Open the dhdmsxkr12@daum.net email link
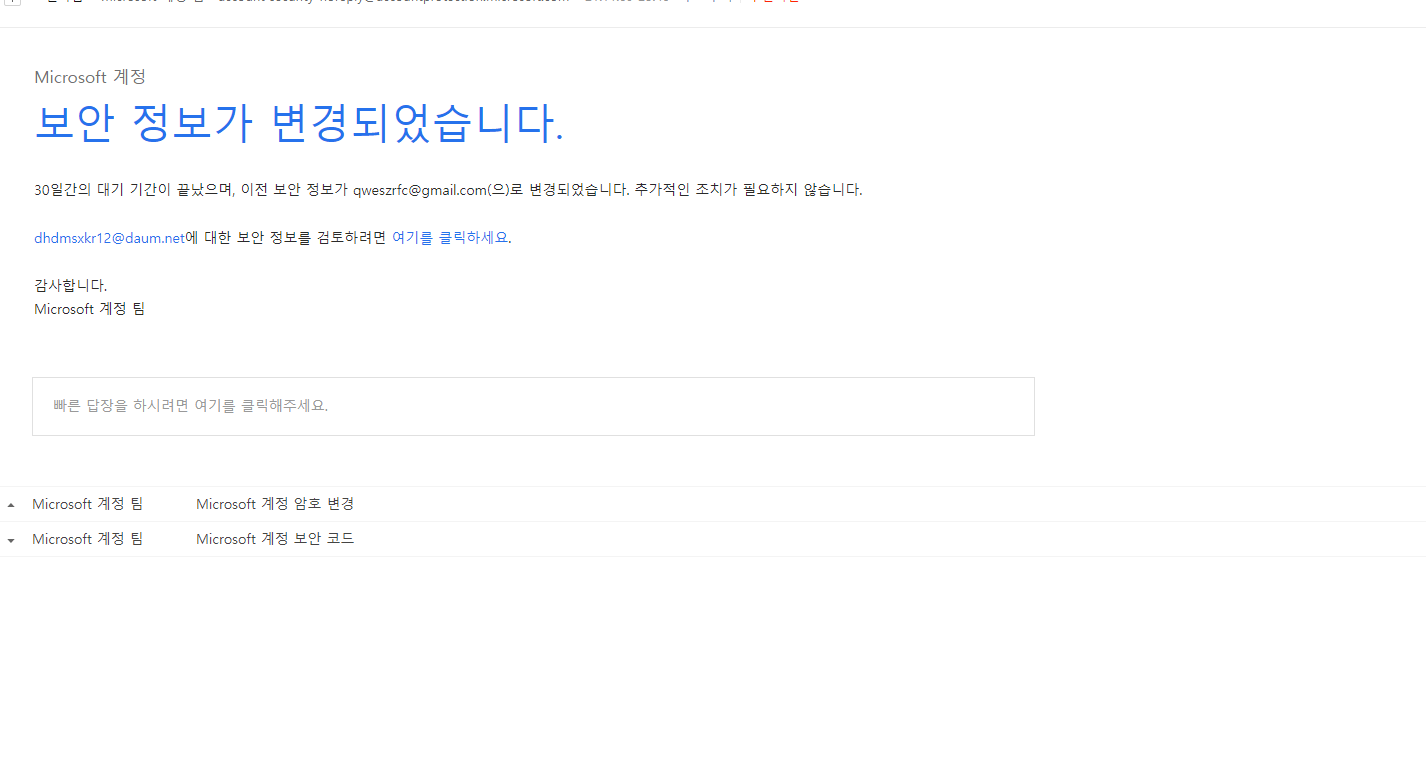The height and width of the screenshot is (760, 1426). (x=110, y=238)
